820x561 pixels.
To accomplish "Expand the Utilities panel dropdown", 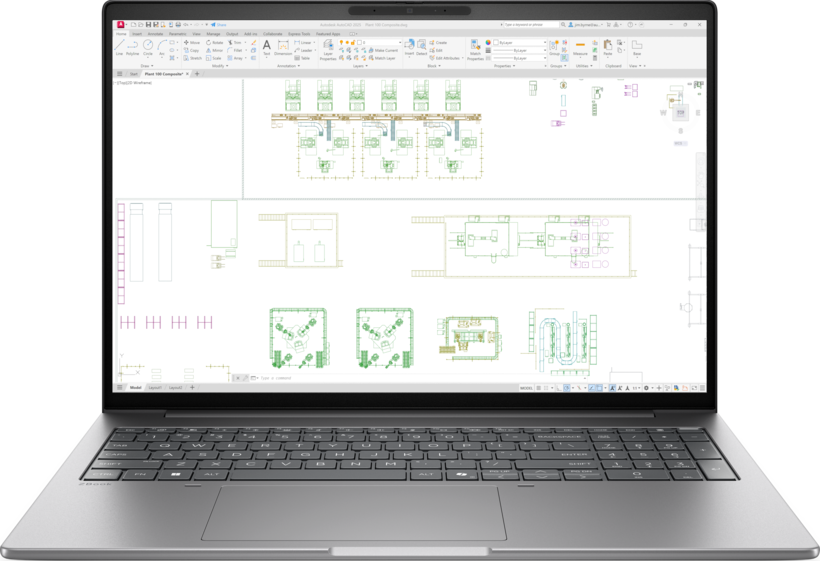I will (584, 66).
